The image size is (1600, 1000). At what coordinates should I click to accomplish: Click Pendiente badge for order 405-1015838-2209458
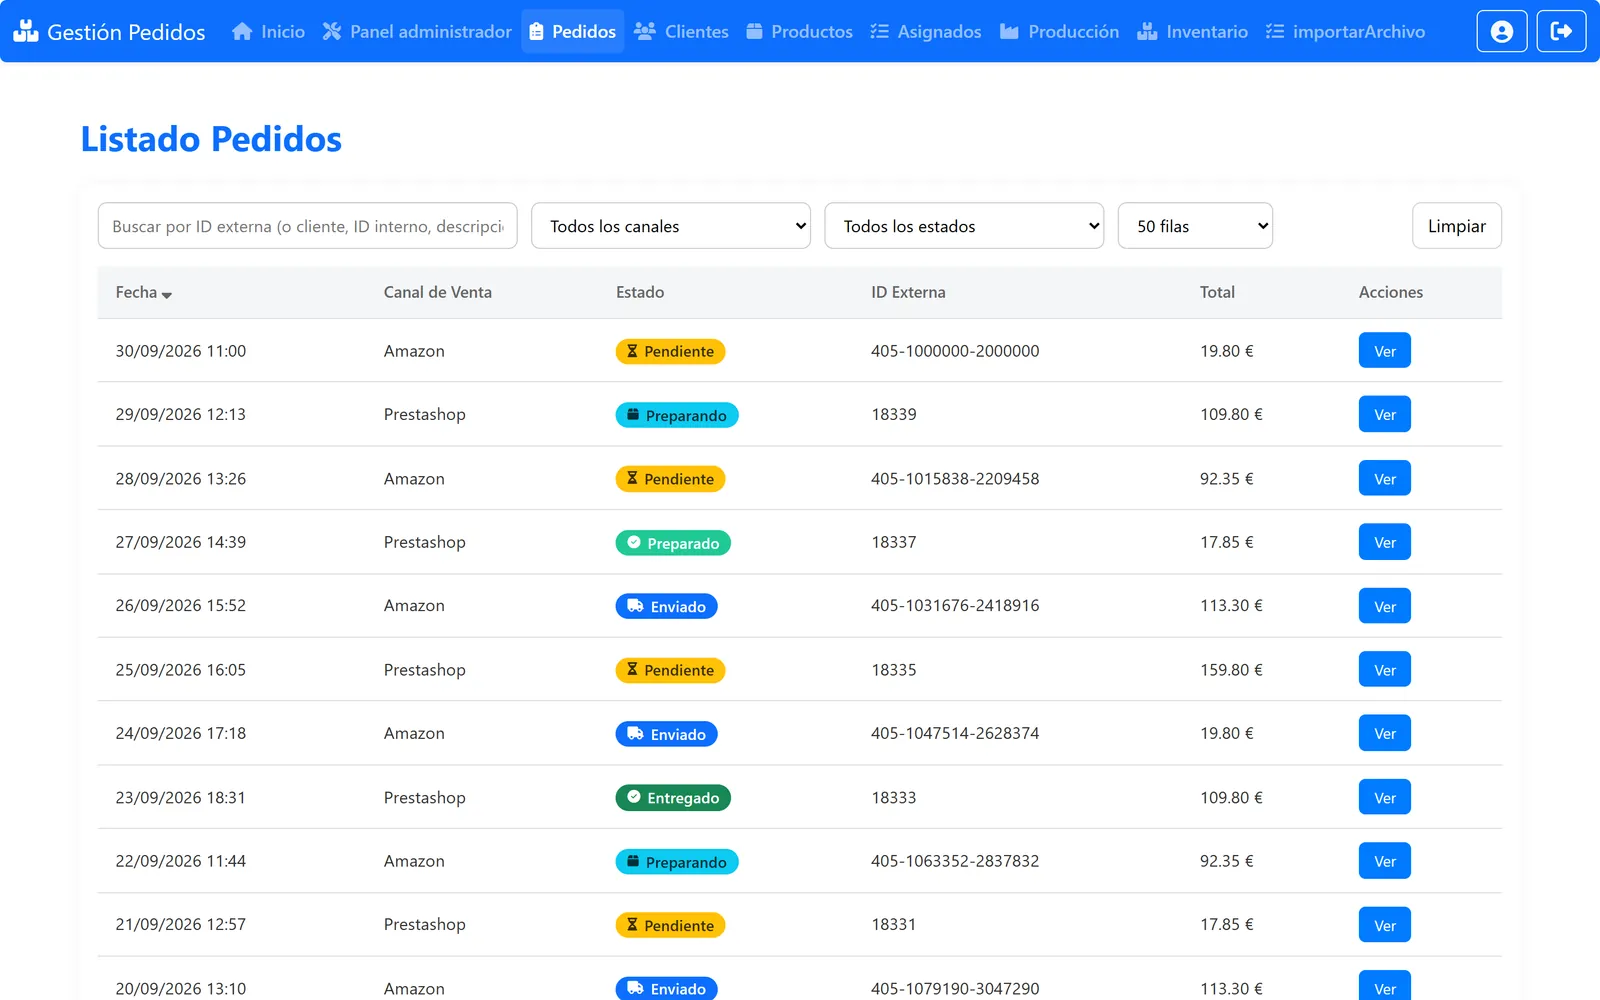pyautogui.click(x=670, y=479)
